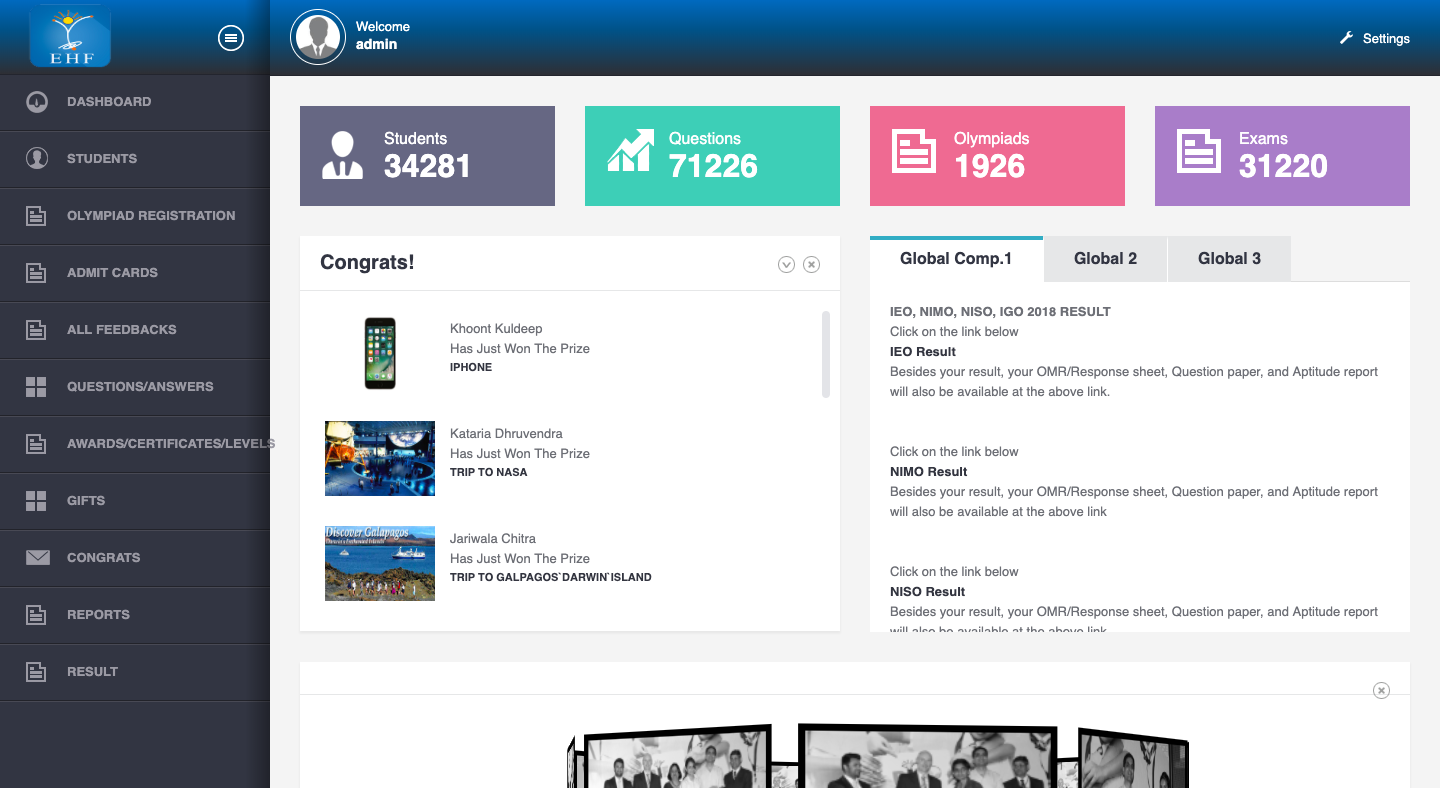Click the Gifts grid icon in sidebar
The image size is (1440, 788).
pyautogui.click(x=37, y=501)
